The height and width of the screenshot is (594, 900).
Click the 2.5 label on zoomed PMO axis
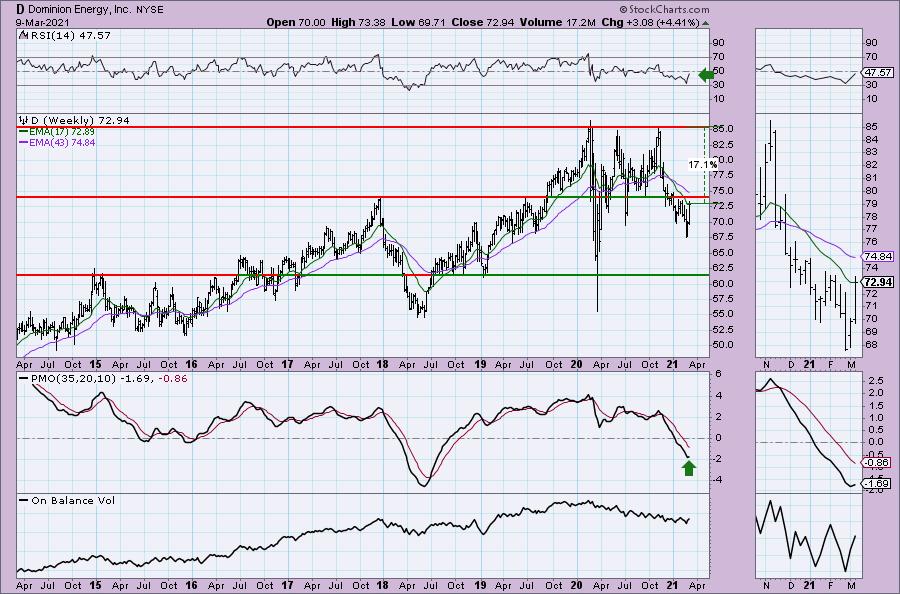click(876, 381)
